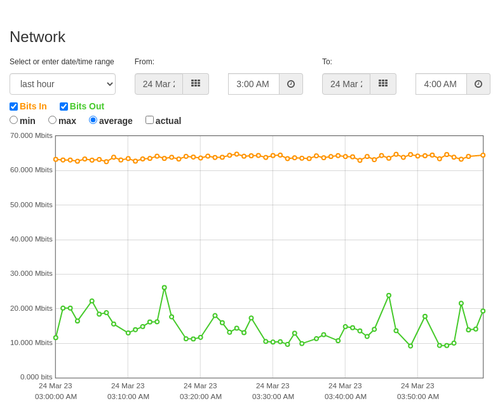Open the To date calendar picker icon
500x403 pixels.
(383, 84)
